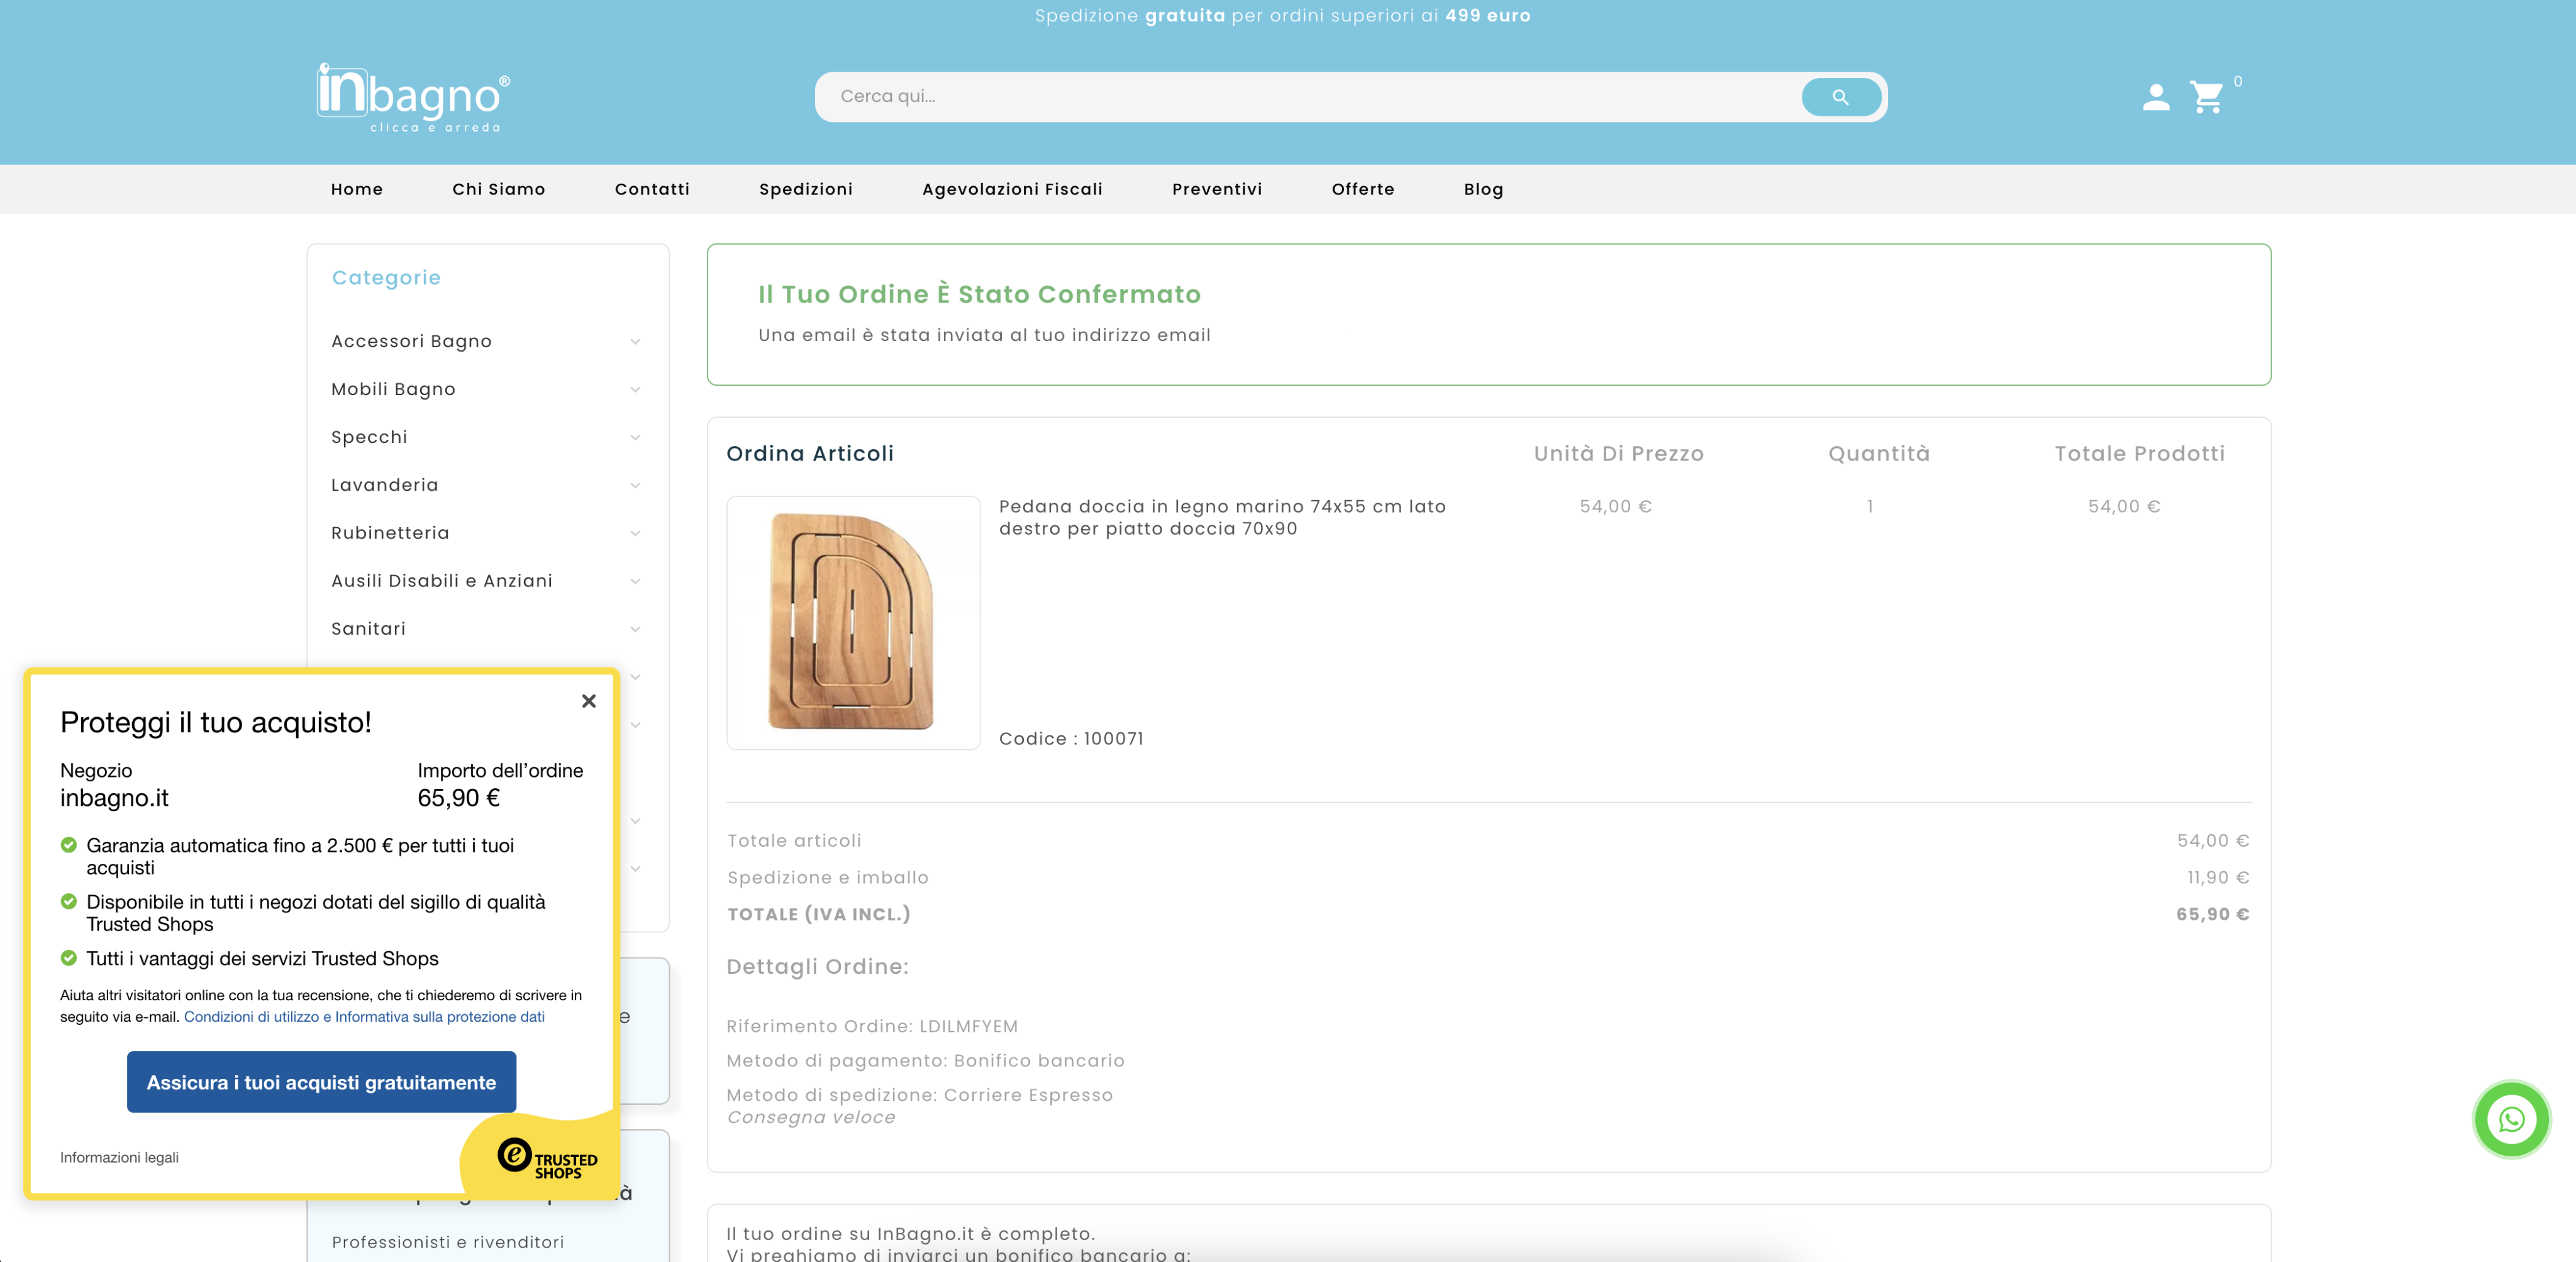This screenshot has width=2576, height=1262.
Task: Click Metodo di pagamento: Bonifico bancario
Action: 925,1061
